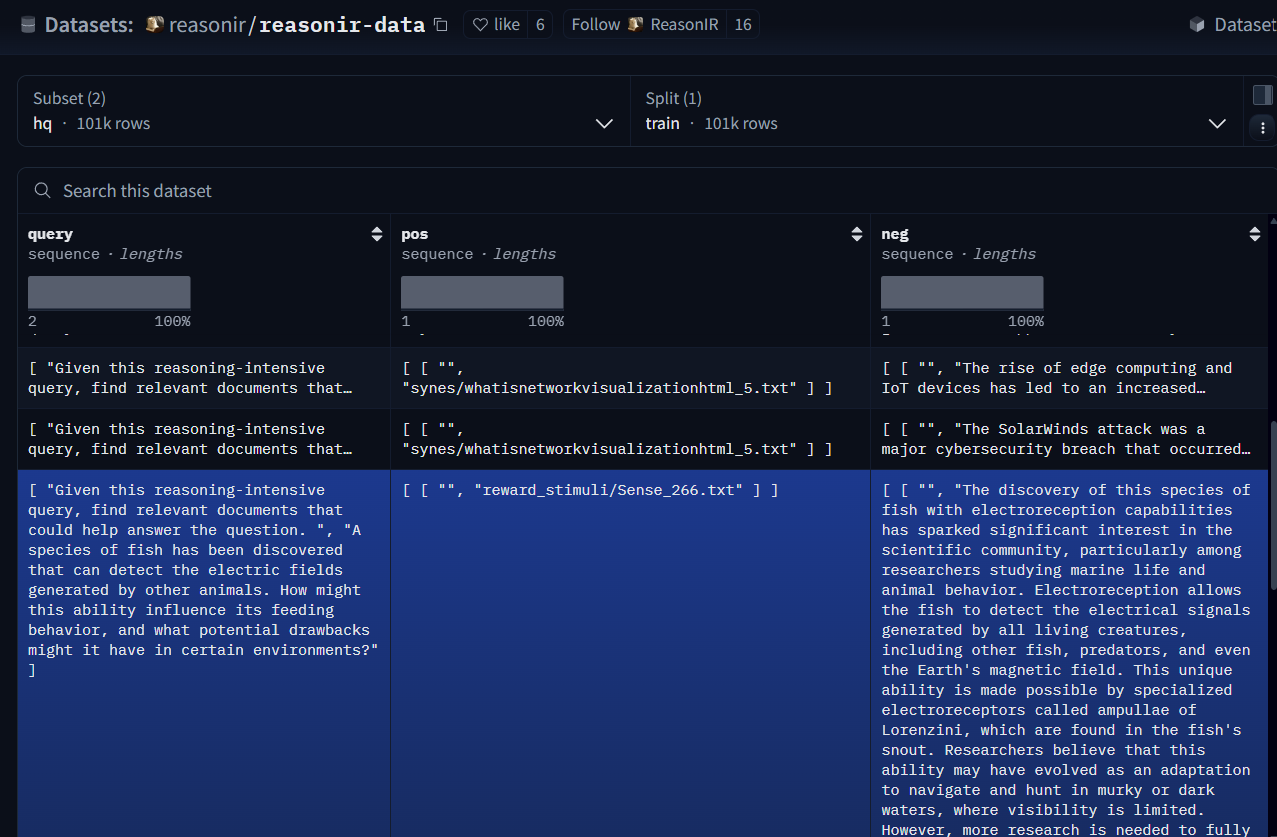Screen dimensions: 1277x837
Task: Sort by the neg column
Action: point(1254,234)
